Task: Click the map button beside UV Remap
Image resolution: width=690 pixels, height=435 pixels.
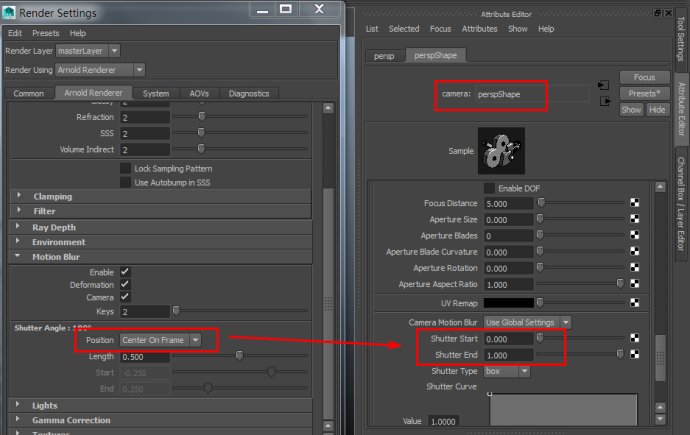Action: (634, 303)
